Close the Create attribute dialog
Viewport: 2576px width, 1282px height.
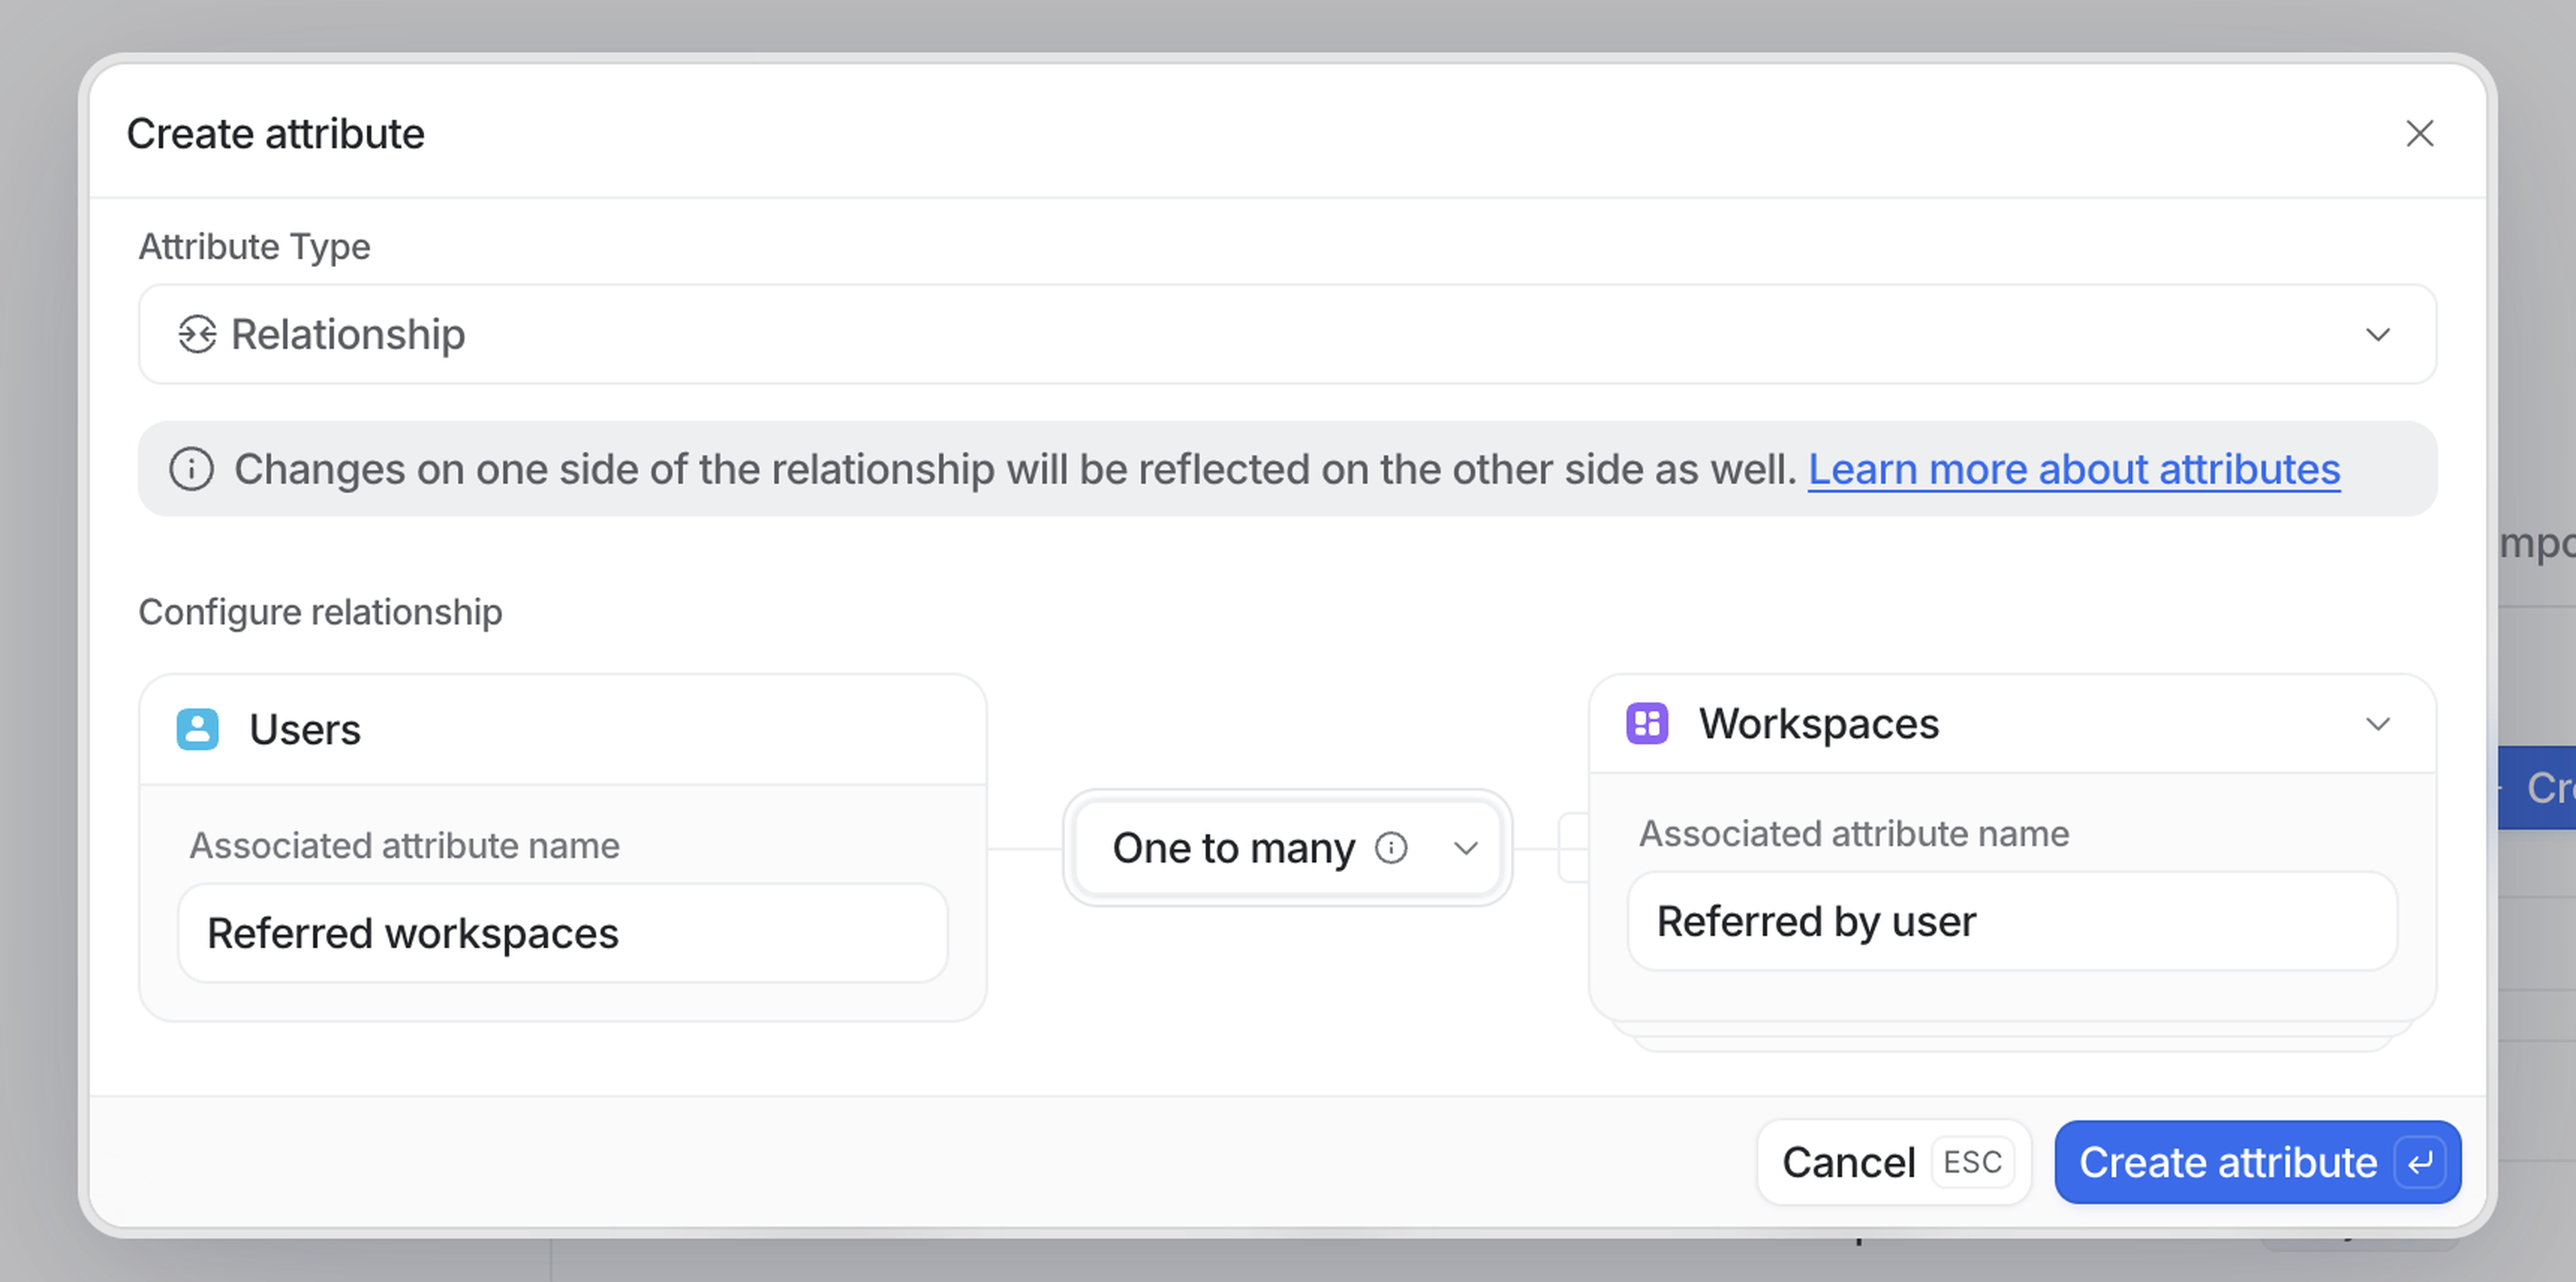[2419, 133]
